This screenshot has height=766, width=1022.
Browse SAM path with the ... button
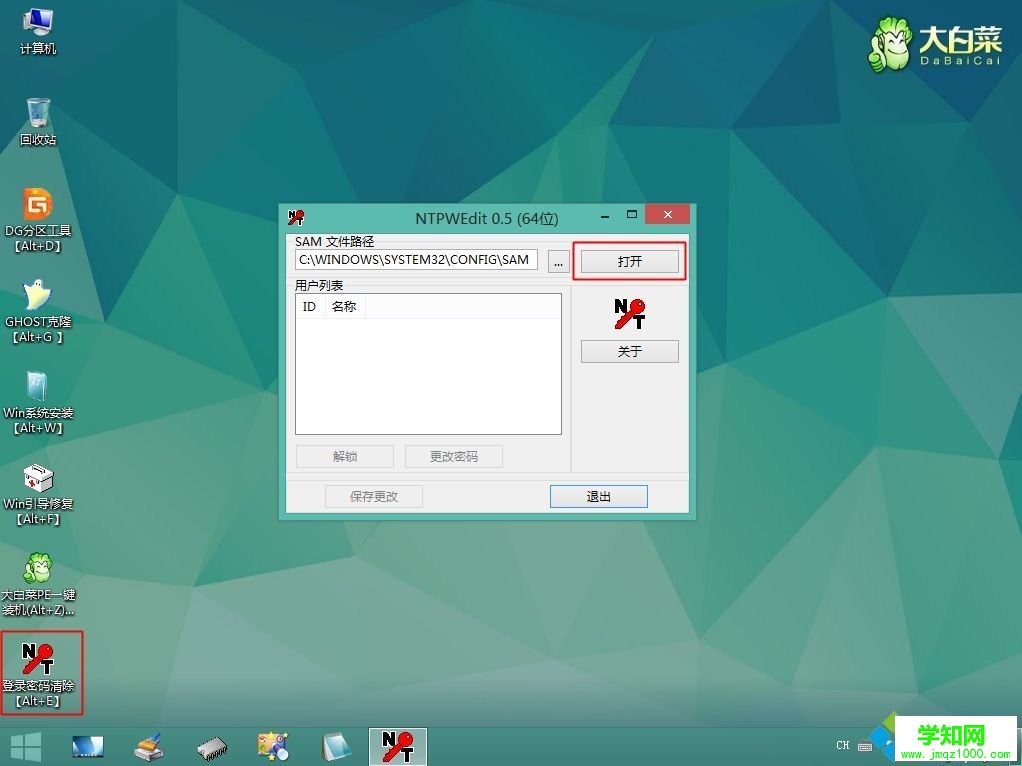[558, 260]
